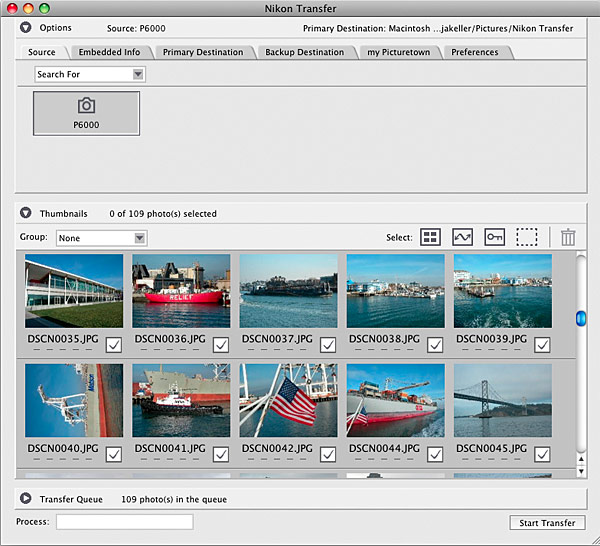Select the Bay Bridge thumbnail DSCN0045
Viewport: 600px width, 546px height.
click(503, 400)
